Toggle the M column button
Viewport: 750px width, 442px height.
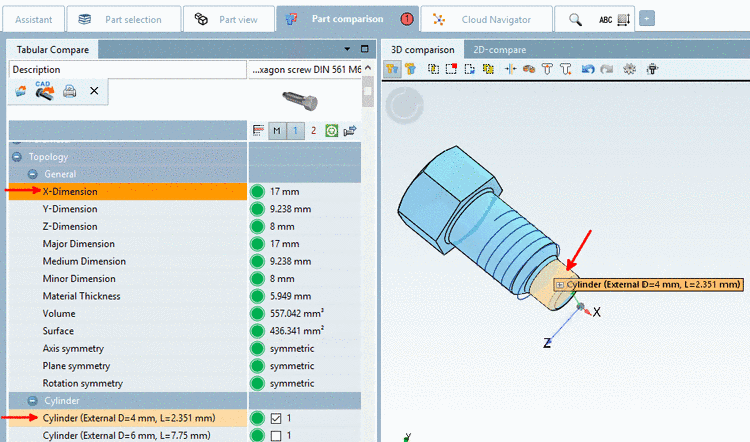click(x=277, y=131)
